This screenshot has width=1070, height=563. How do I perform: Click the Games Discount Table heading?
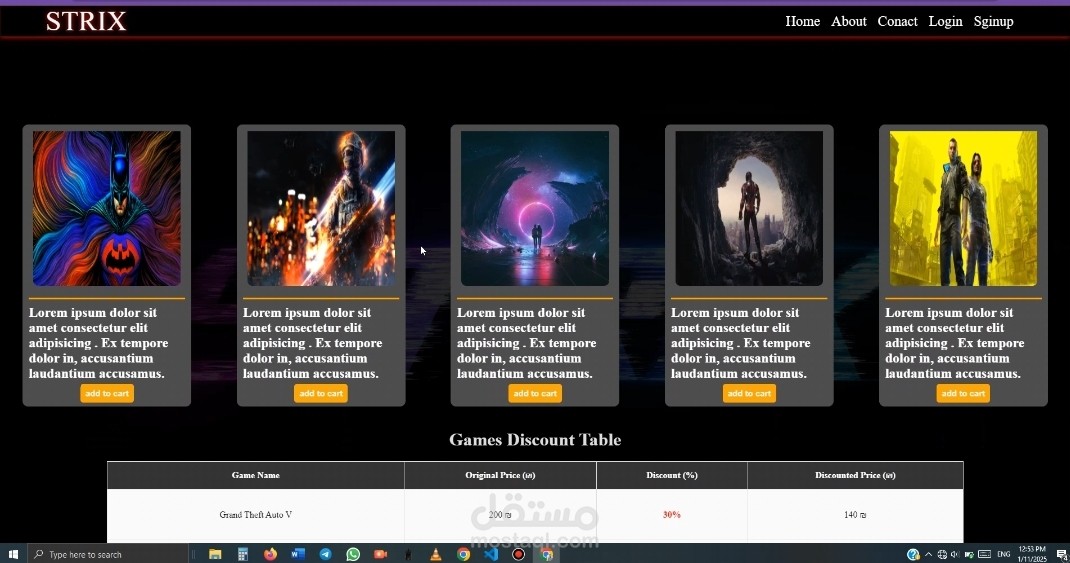coord(535,439)
